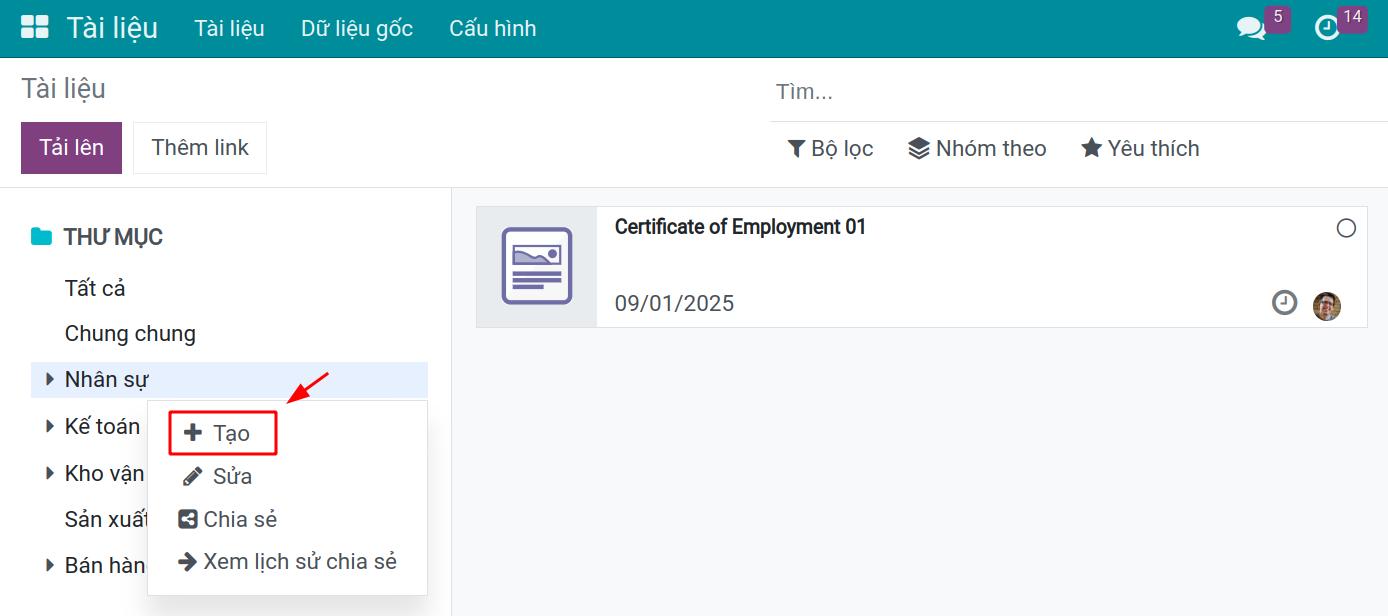Viewport: 1388px width, 616px height.
Task: Click the Tải lên upload button
Action: [x=71, y=148]
